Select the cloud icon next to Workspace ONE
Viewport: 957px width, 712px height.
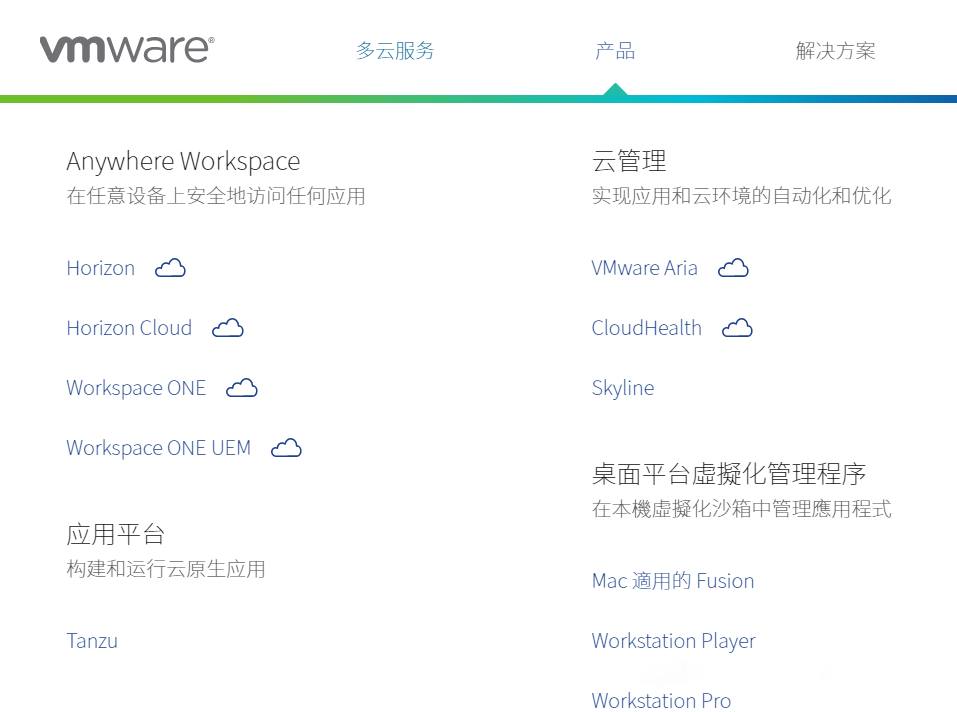[x=241, y=388]
